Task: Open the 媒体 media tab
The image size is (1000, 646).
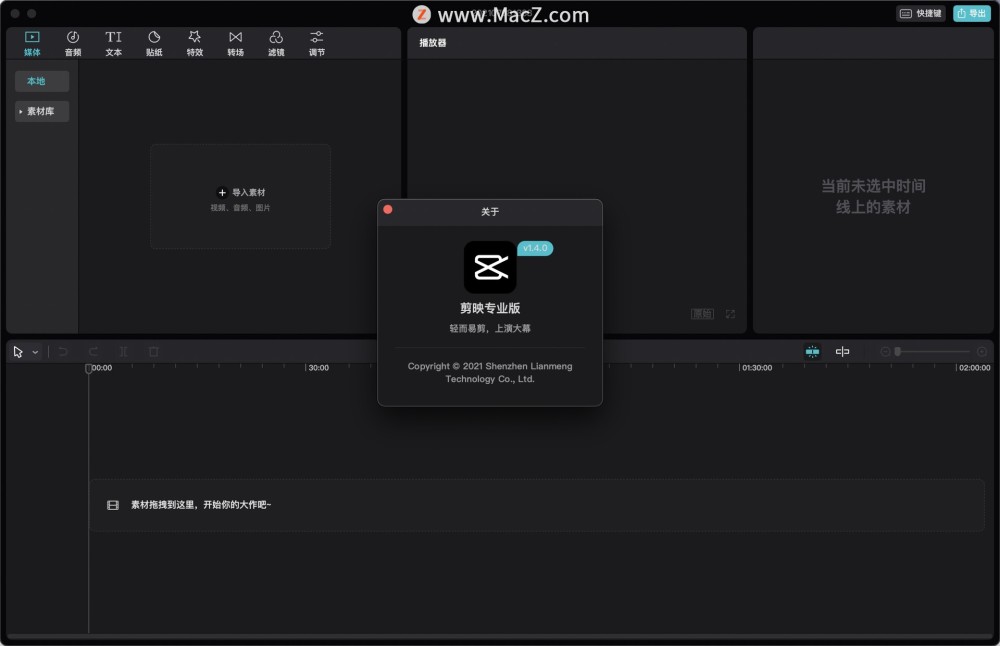Action: (x=32, y=43)
